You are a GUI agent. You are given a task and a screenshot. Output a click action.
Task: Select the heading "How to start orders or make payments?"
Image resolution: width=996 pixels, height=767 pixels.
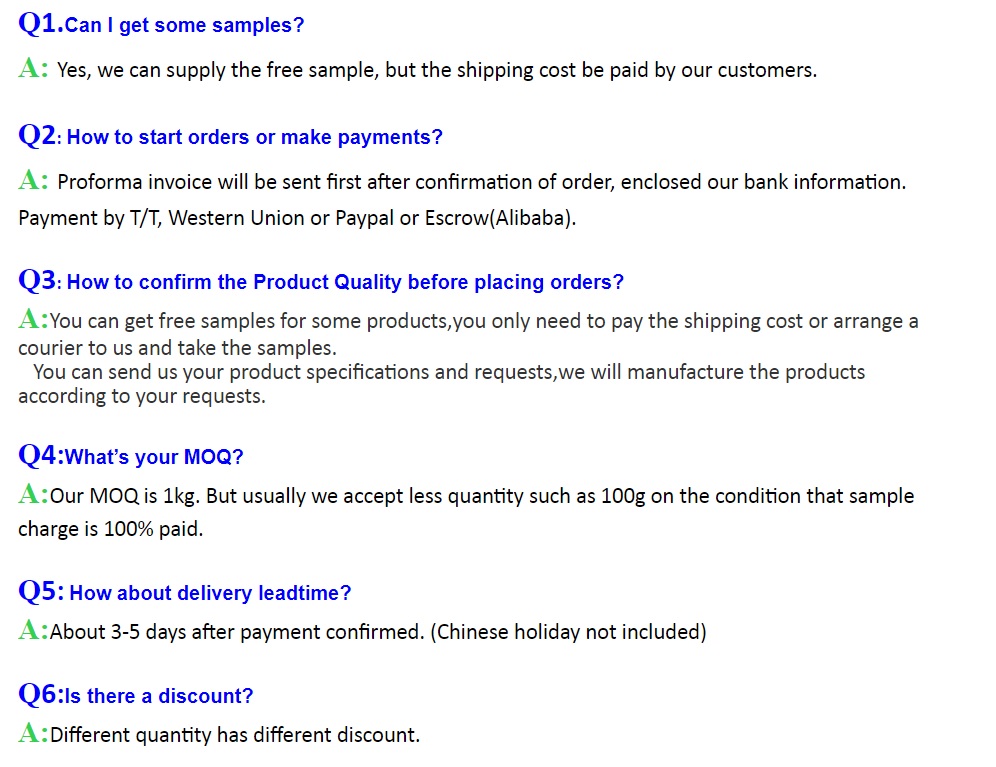(254, 138)
